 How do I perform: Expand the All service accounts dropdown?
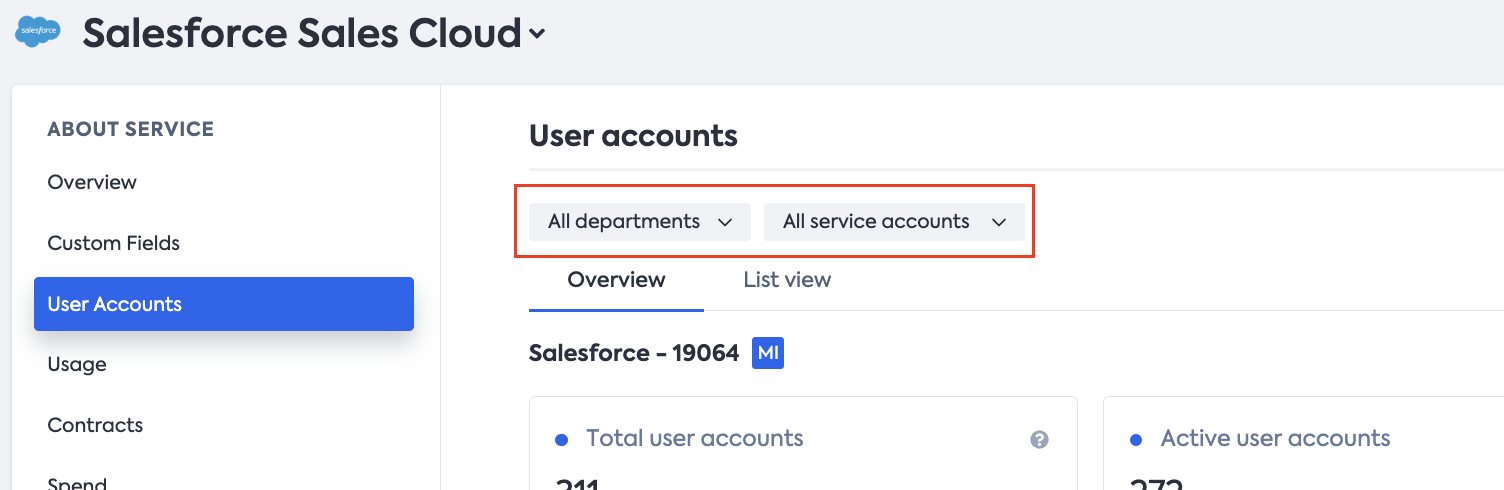(x=894, y=222)
